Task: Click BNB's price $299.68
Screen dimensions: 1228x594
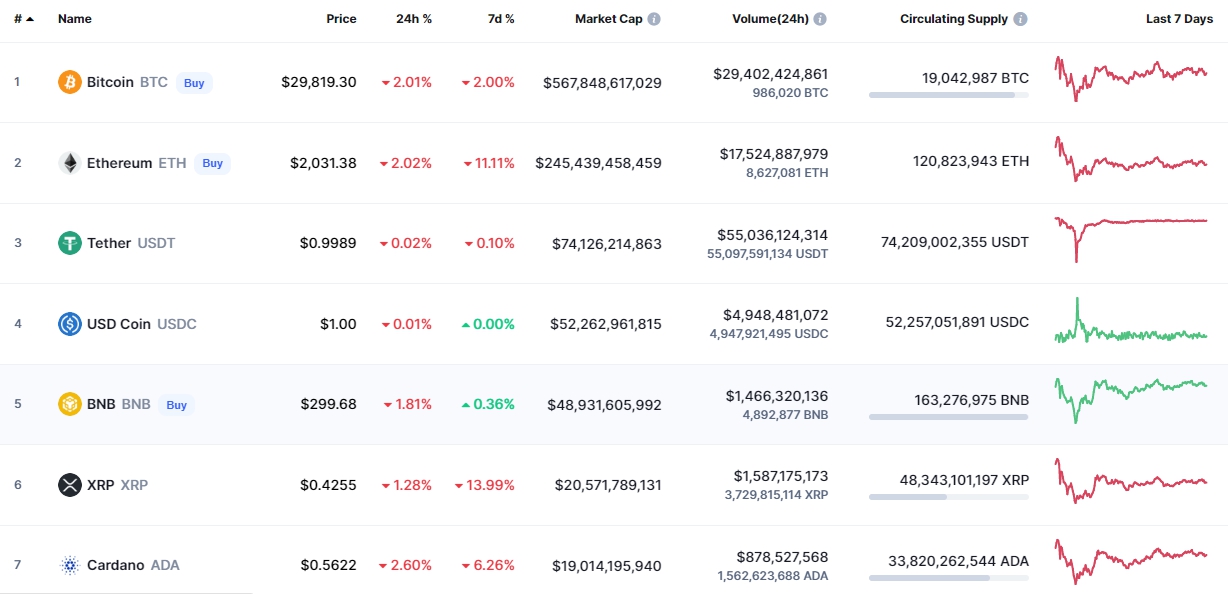Action: (x=328, y=405)
